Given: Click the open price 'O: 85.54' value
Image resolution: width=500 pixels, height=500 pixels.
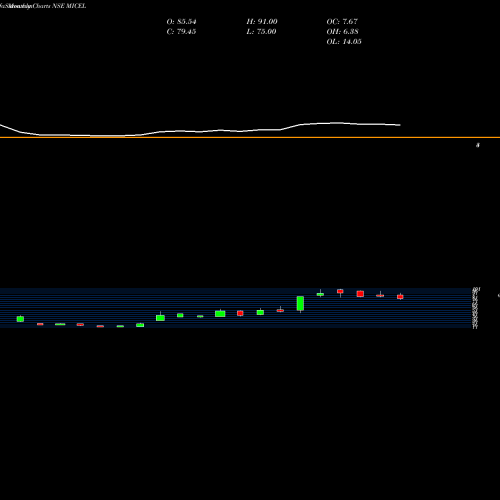Looking at the screenshot, I should pyautogui.click(x=181, y=22).
